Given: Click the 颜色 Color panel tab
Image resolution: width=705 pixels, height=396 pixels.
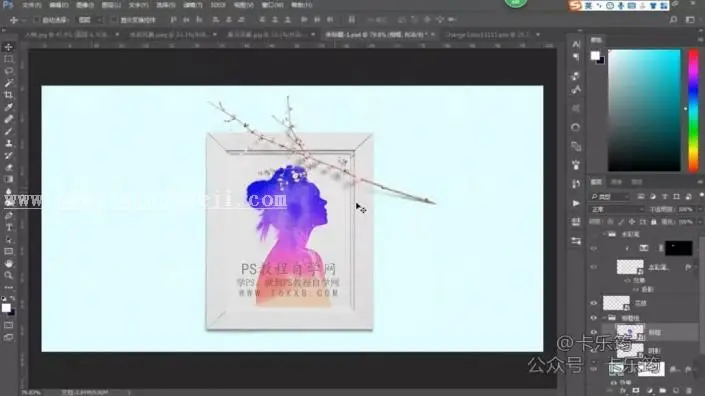Looking at the screenshot, I should 597,40.
